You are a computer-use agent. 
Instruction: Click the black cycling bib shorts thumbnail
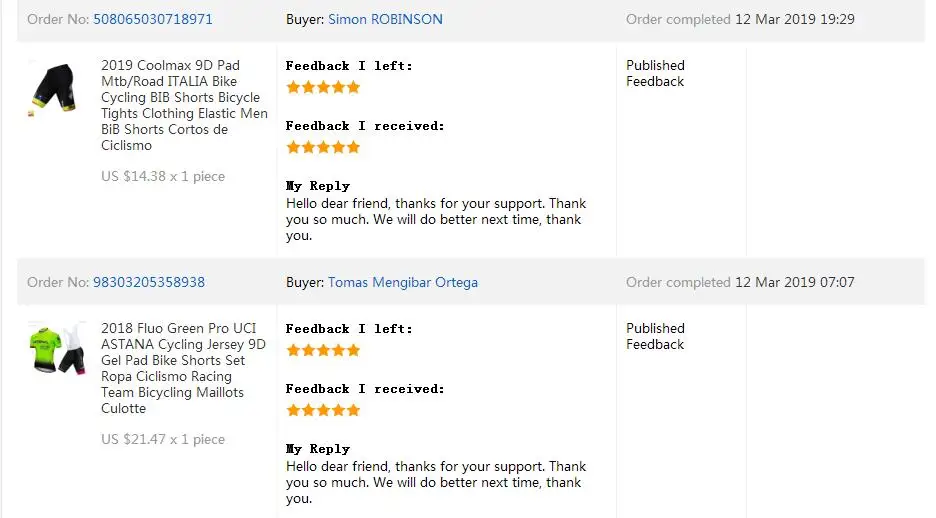click(54, 89)
